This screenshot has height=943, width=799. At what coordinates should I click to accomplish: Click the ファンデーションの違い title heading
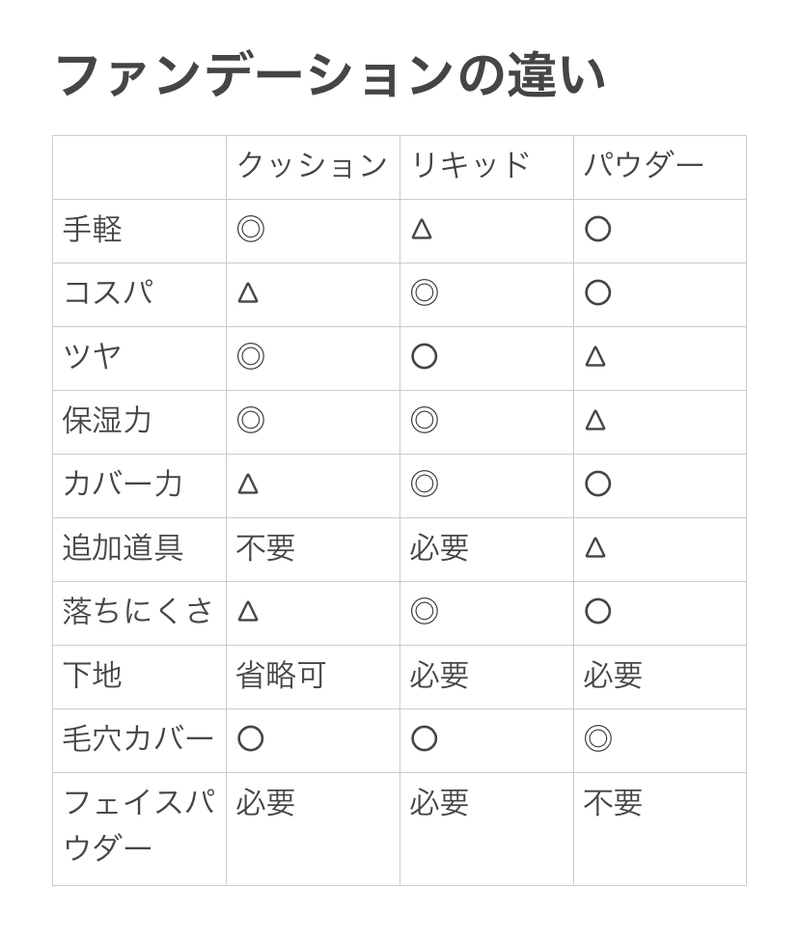[331, 76]
